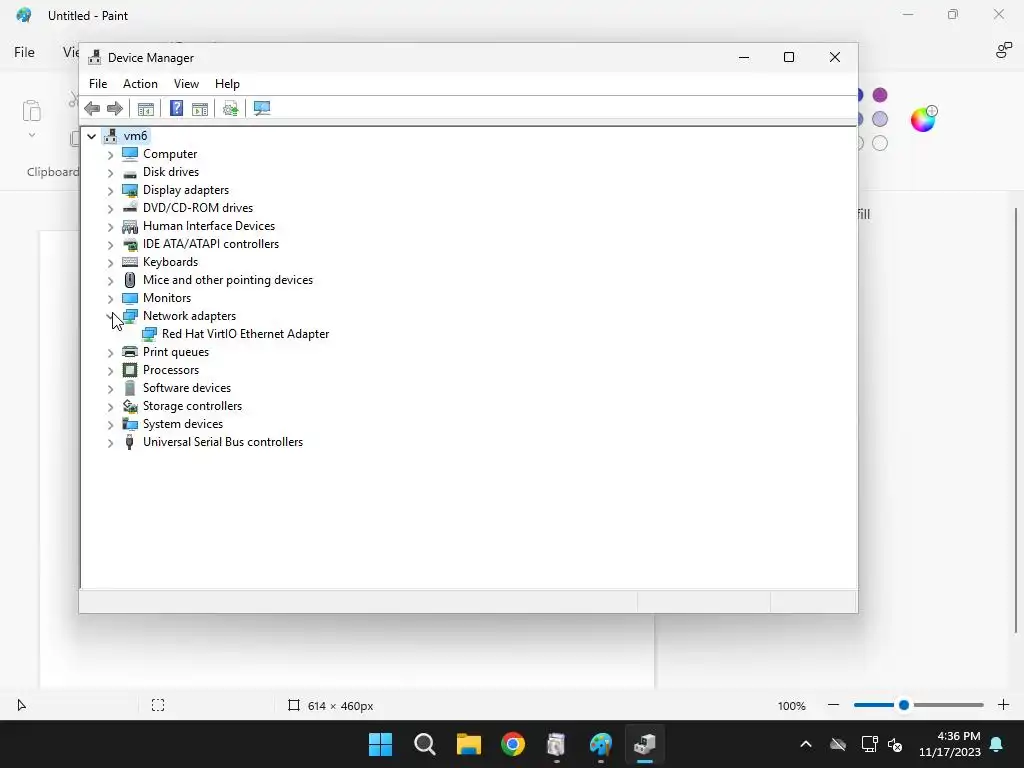Select the Software devices row

click(187, 388)
